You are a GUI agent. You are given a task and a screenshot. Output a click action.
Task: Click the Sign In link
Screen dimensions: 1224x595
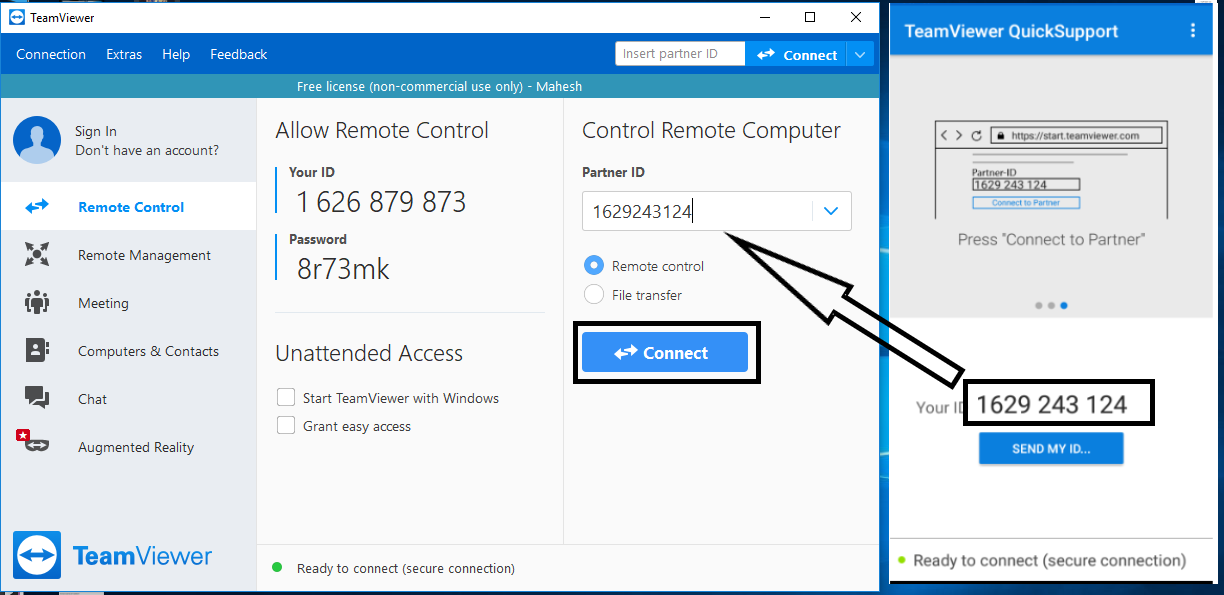[96, 131]
